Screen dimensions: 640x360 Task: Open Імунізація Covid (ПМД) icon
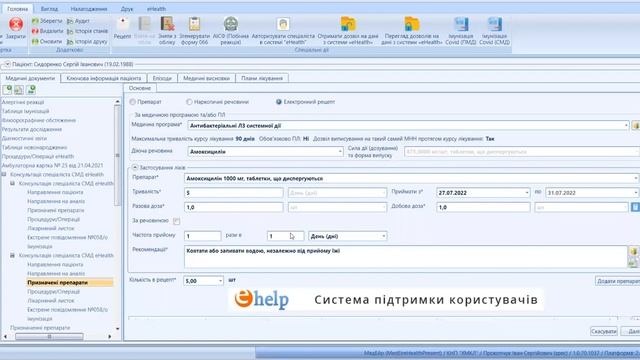461,24
